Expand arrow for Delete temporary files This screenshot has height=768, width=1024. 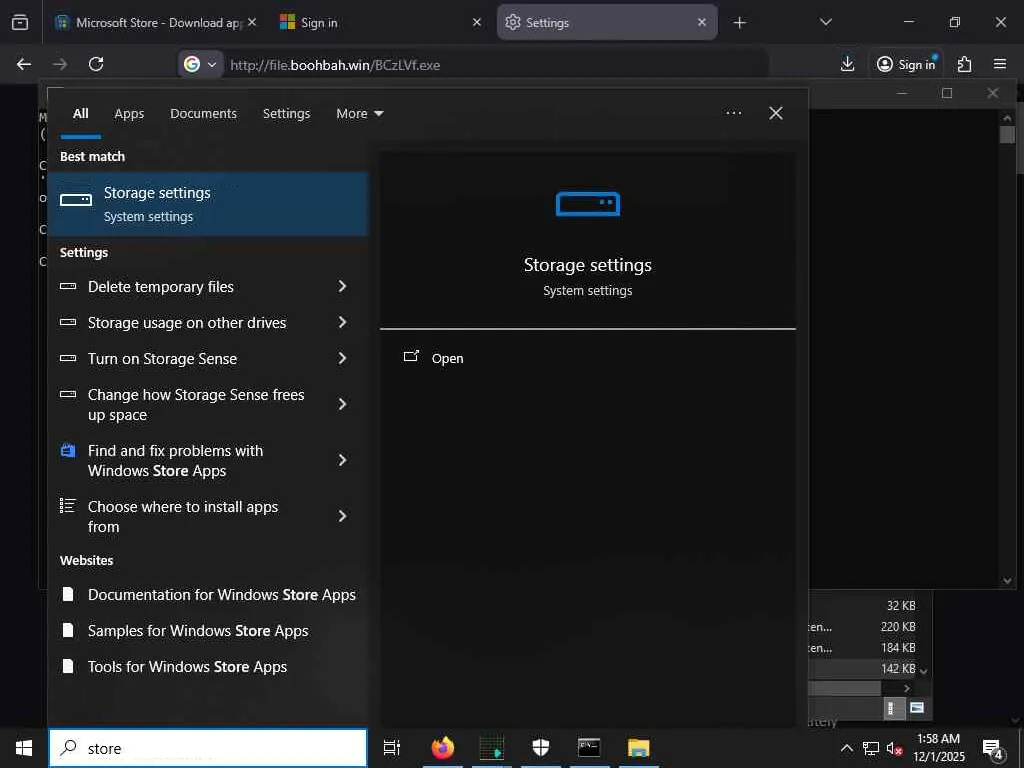(342, 287)
